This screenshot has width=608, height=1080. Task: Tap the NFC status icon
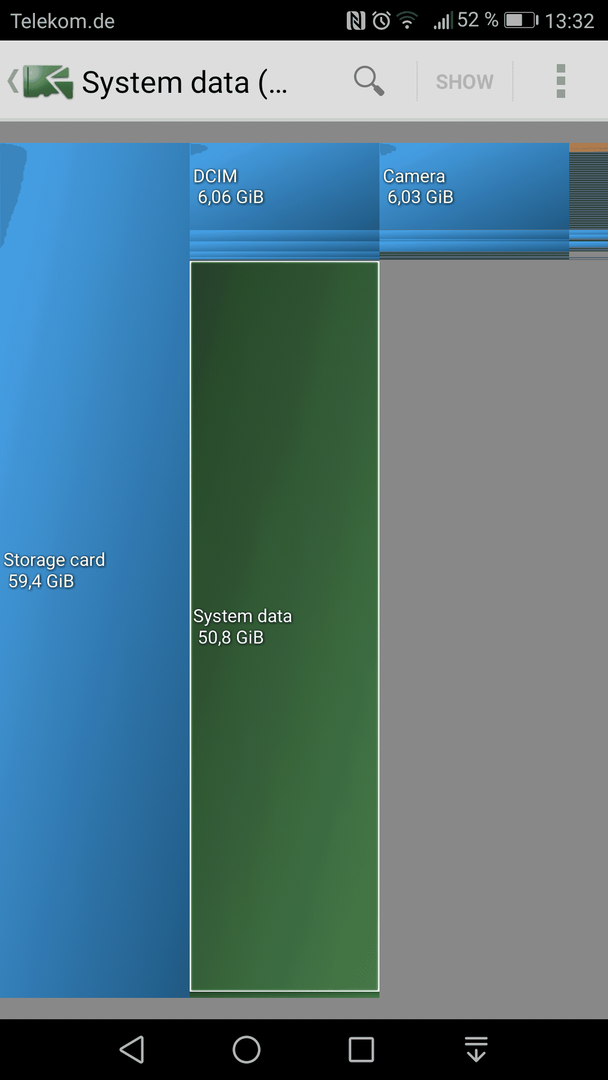(356, 21)
